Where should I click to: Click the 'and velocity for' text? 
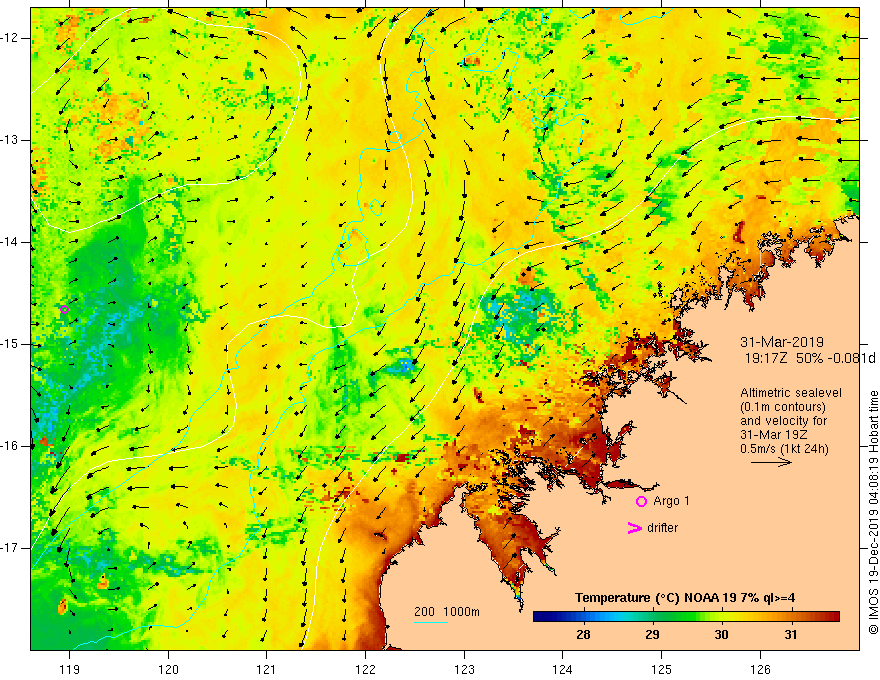(783, 421)
